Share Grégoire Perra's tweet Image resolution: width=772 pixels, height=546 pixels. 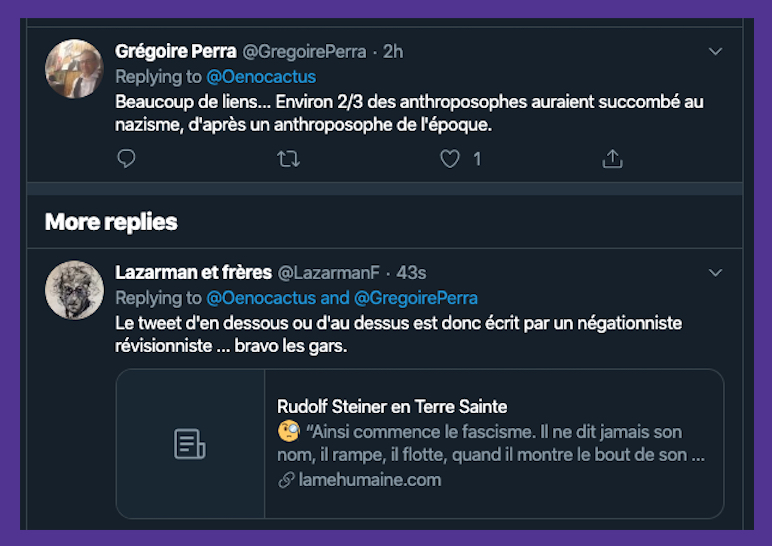point(612,158)
